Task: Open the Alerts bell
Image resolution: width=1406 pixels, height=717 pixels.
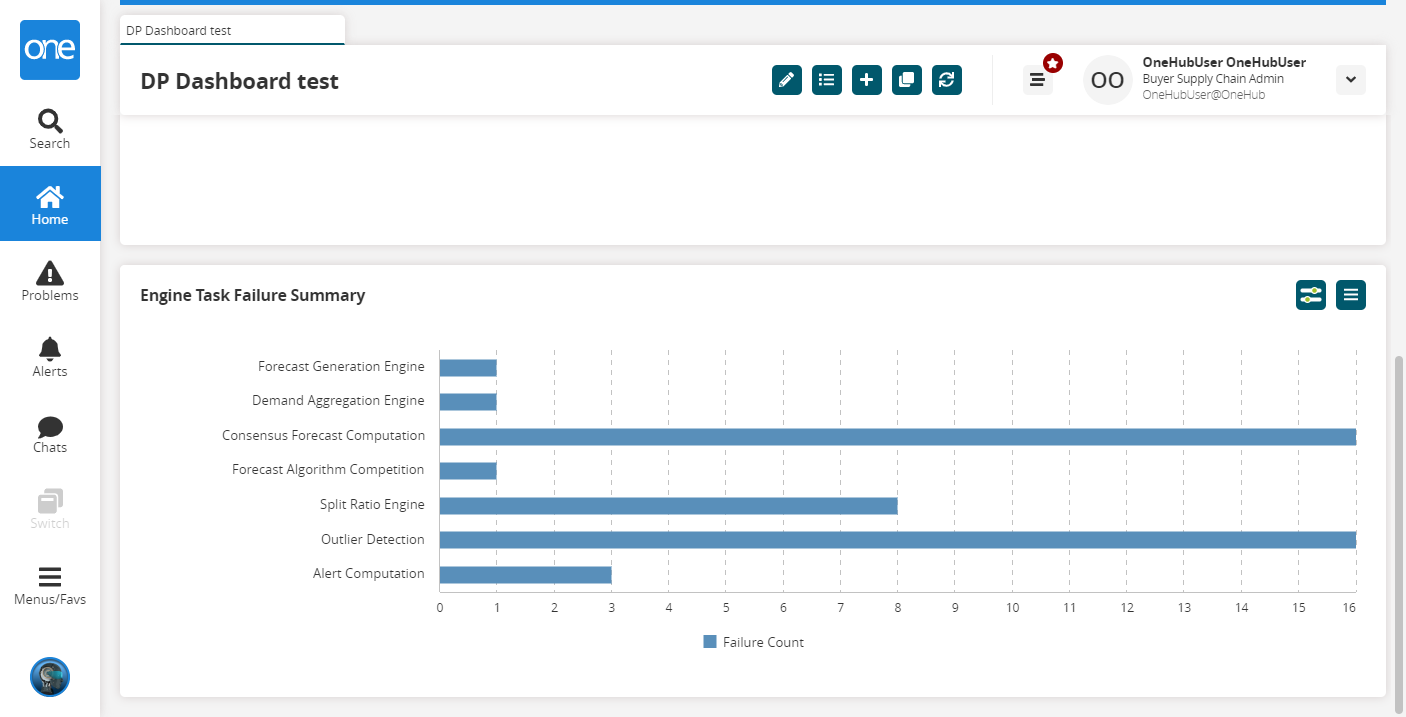Action: pyautogui.click(x=50, y=357)
